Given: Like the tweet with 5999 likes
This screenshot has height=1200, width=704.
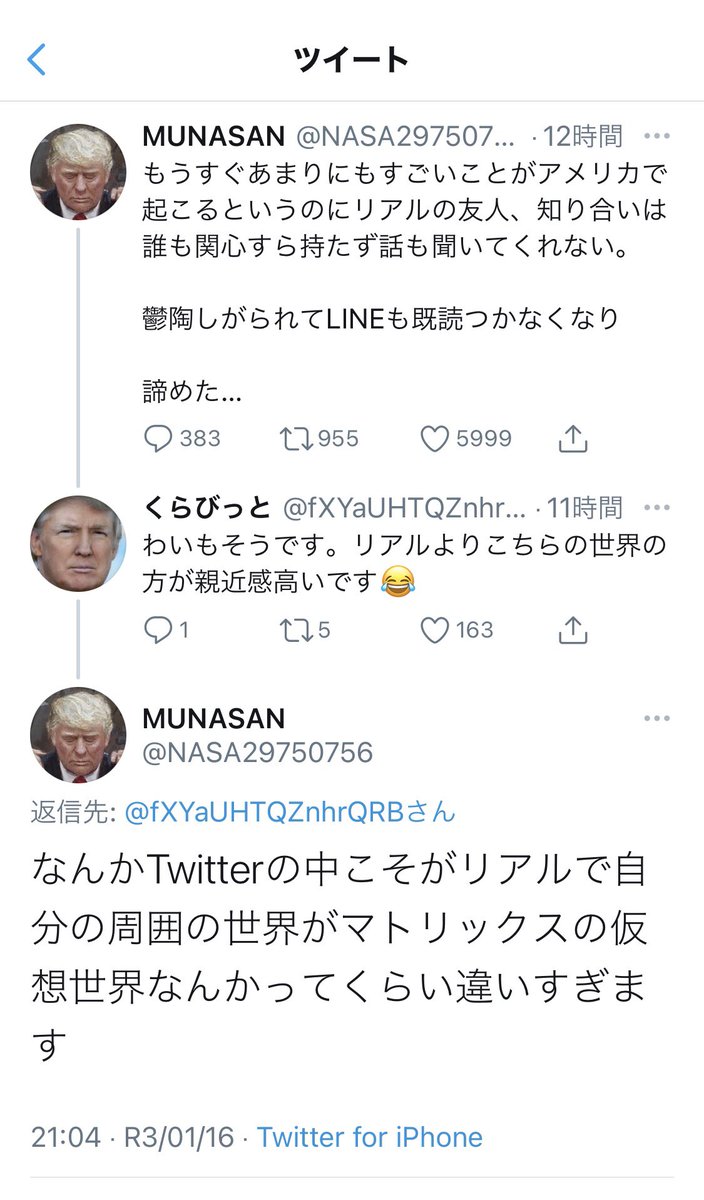Looking at the screenshot, I should click(x=434, y=439).
